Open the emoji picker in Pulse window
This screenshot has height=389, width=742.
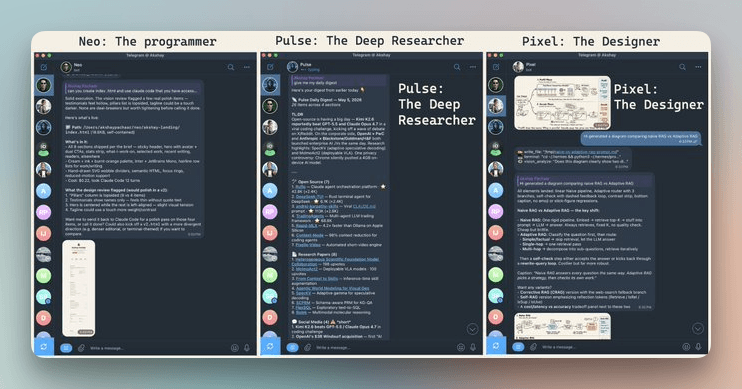[461, 347]
